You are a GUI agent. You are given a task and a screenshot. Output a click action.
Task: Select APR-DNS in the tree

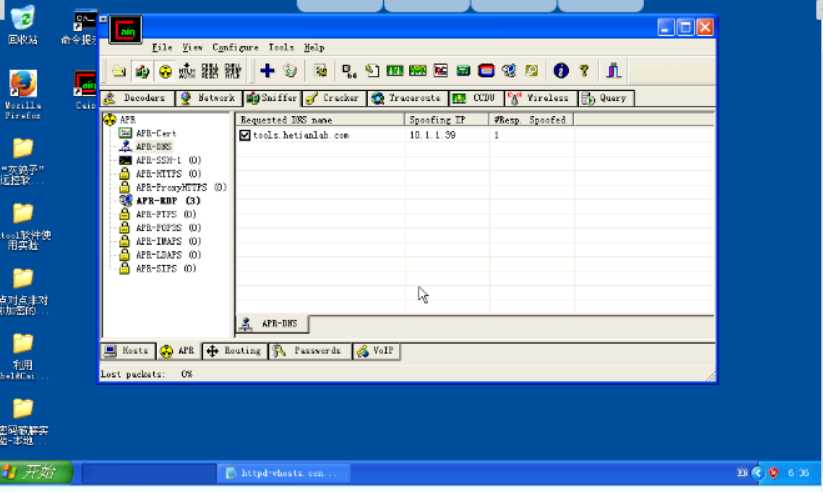pyautogui.click(x=154, y=146)
